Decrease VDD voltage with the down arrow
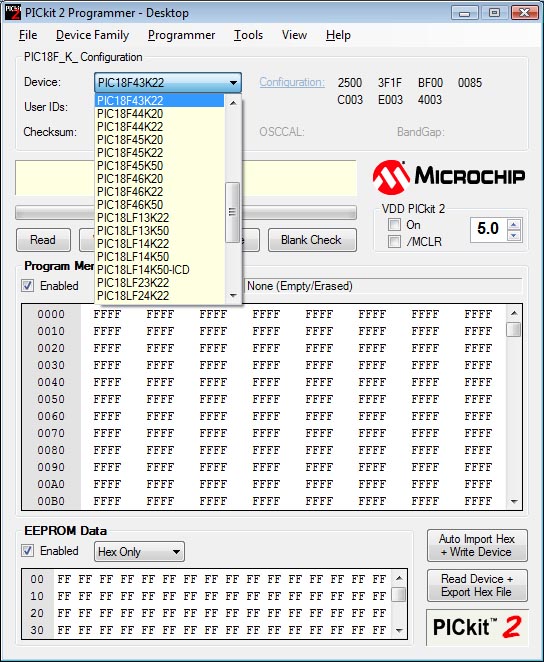 pos(514,236)
